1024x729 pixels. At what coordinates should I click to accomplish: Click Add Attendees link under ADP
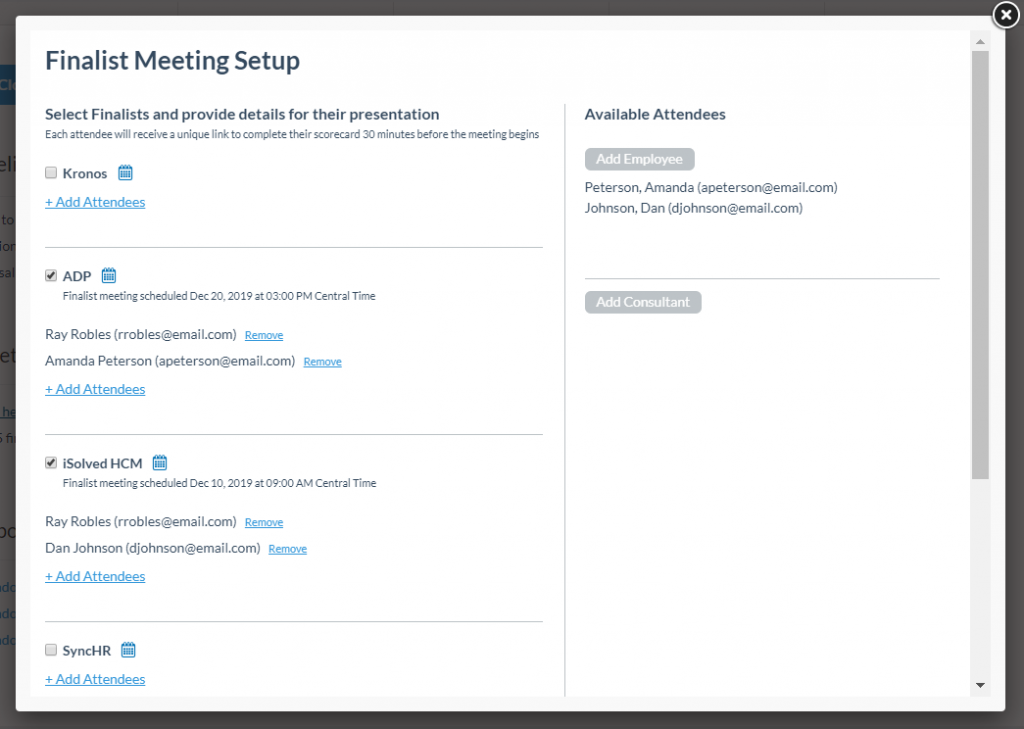[x=95, y=389]
